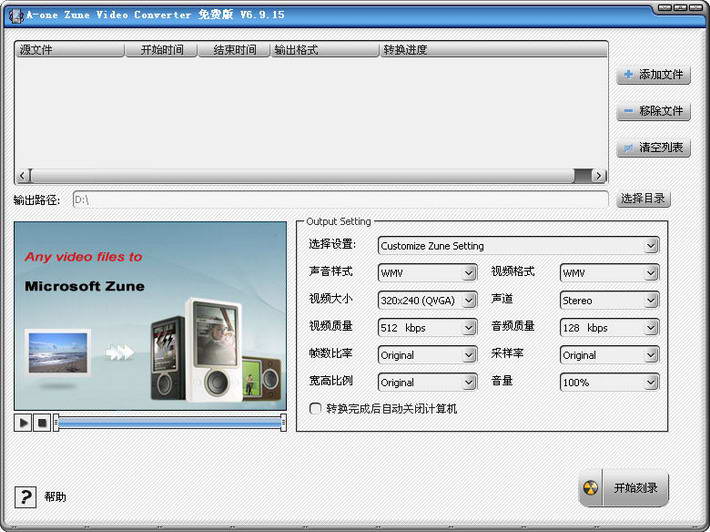Click the 源文件 column header
Image resolution: width=710 pixels, height=532 pixels.
(x=70, y=50)
